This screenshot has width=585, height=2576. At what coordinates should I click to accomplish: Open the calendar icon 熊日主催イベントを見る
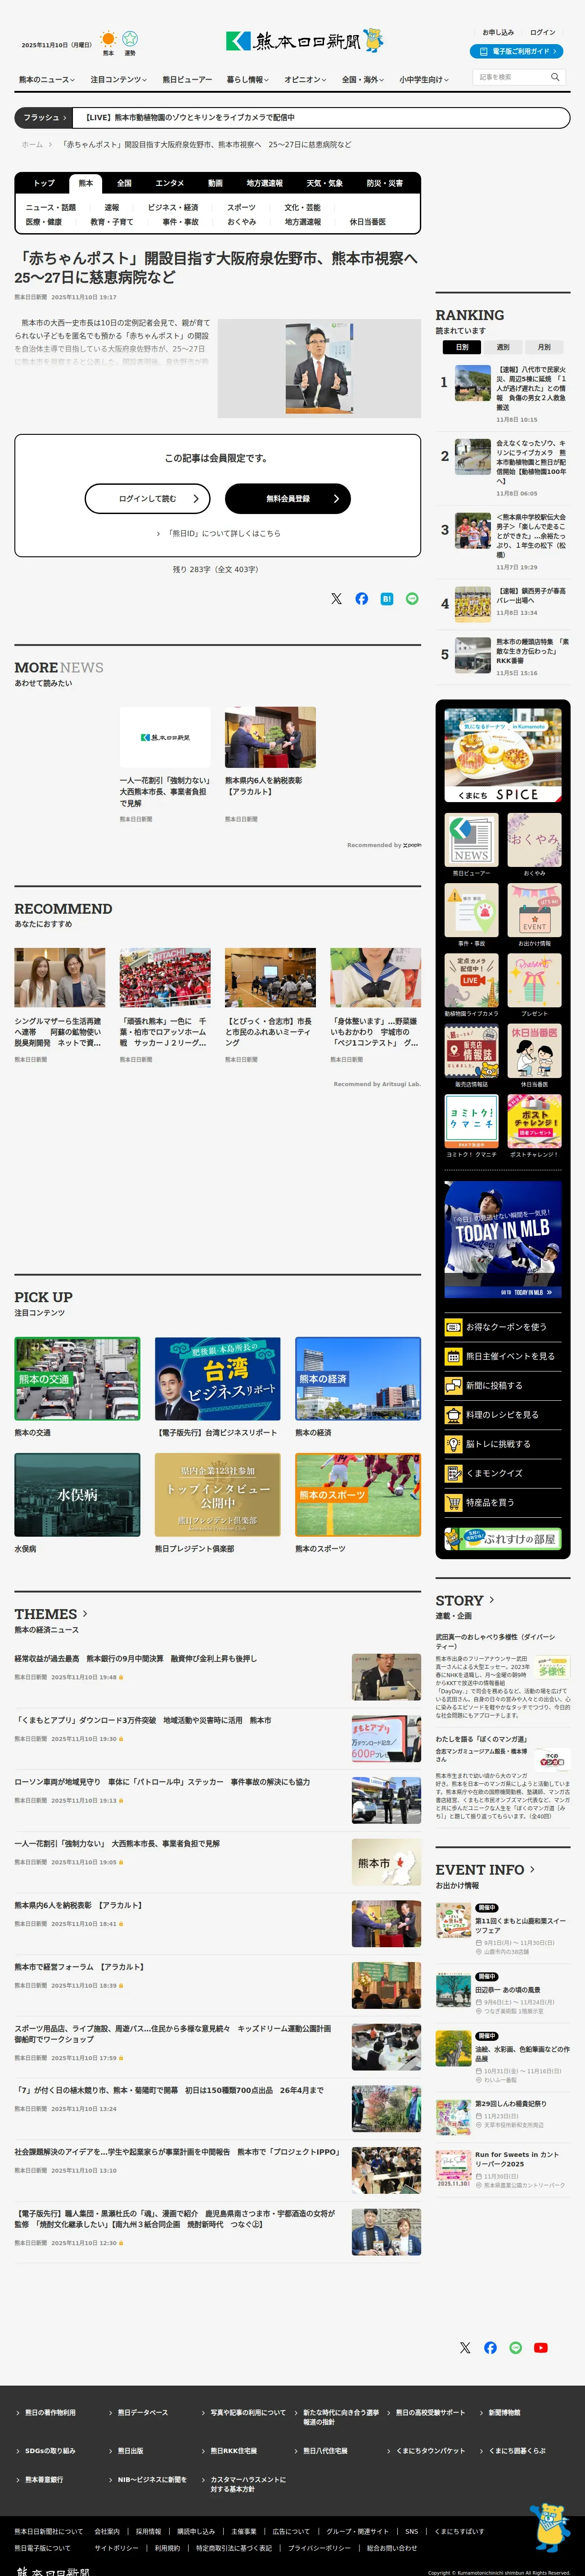tap(453, 1356)
